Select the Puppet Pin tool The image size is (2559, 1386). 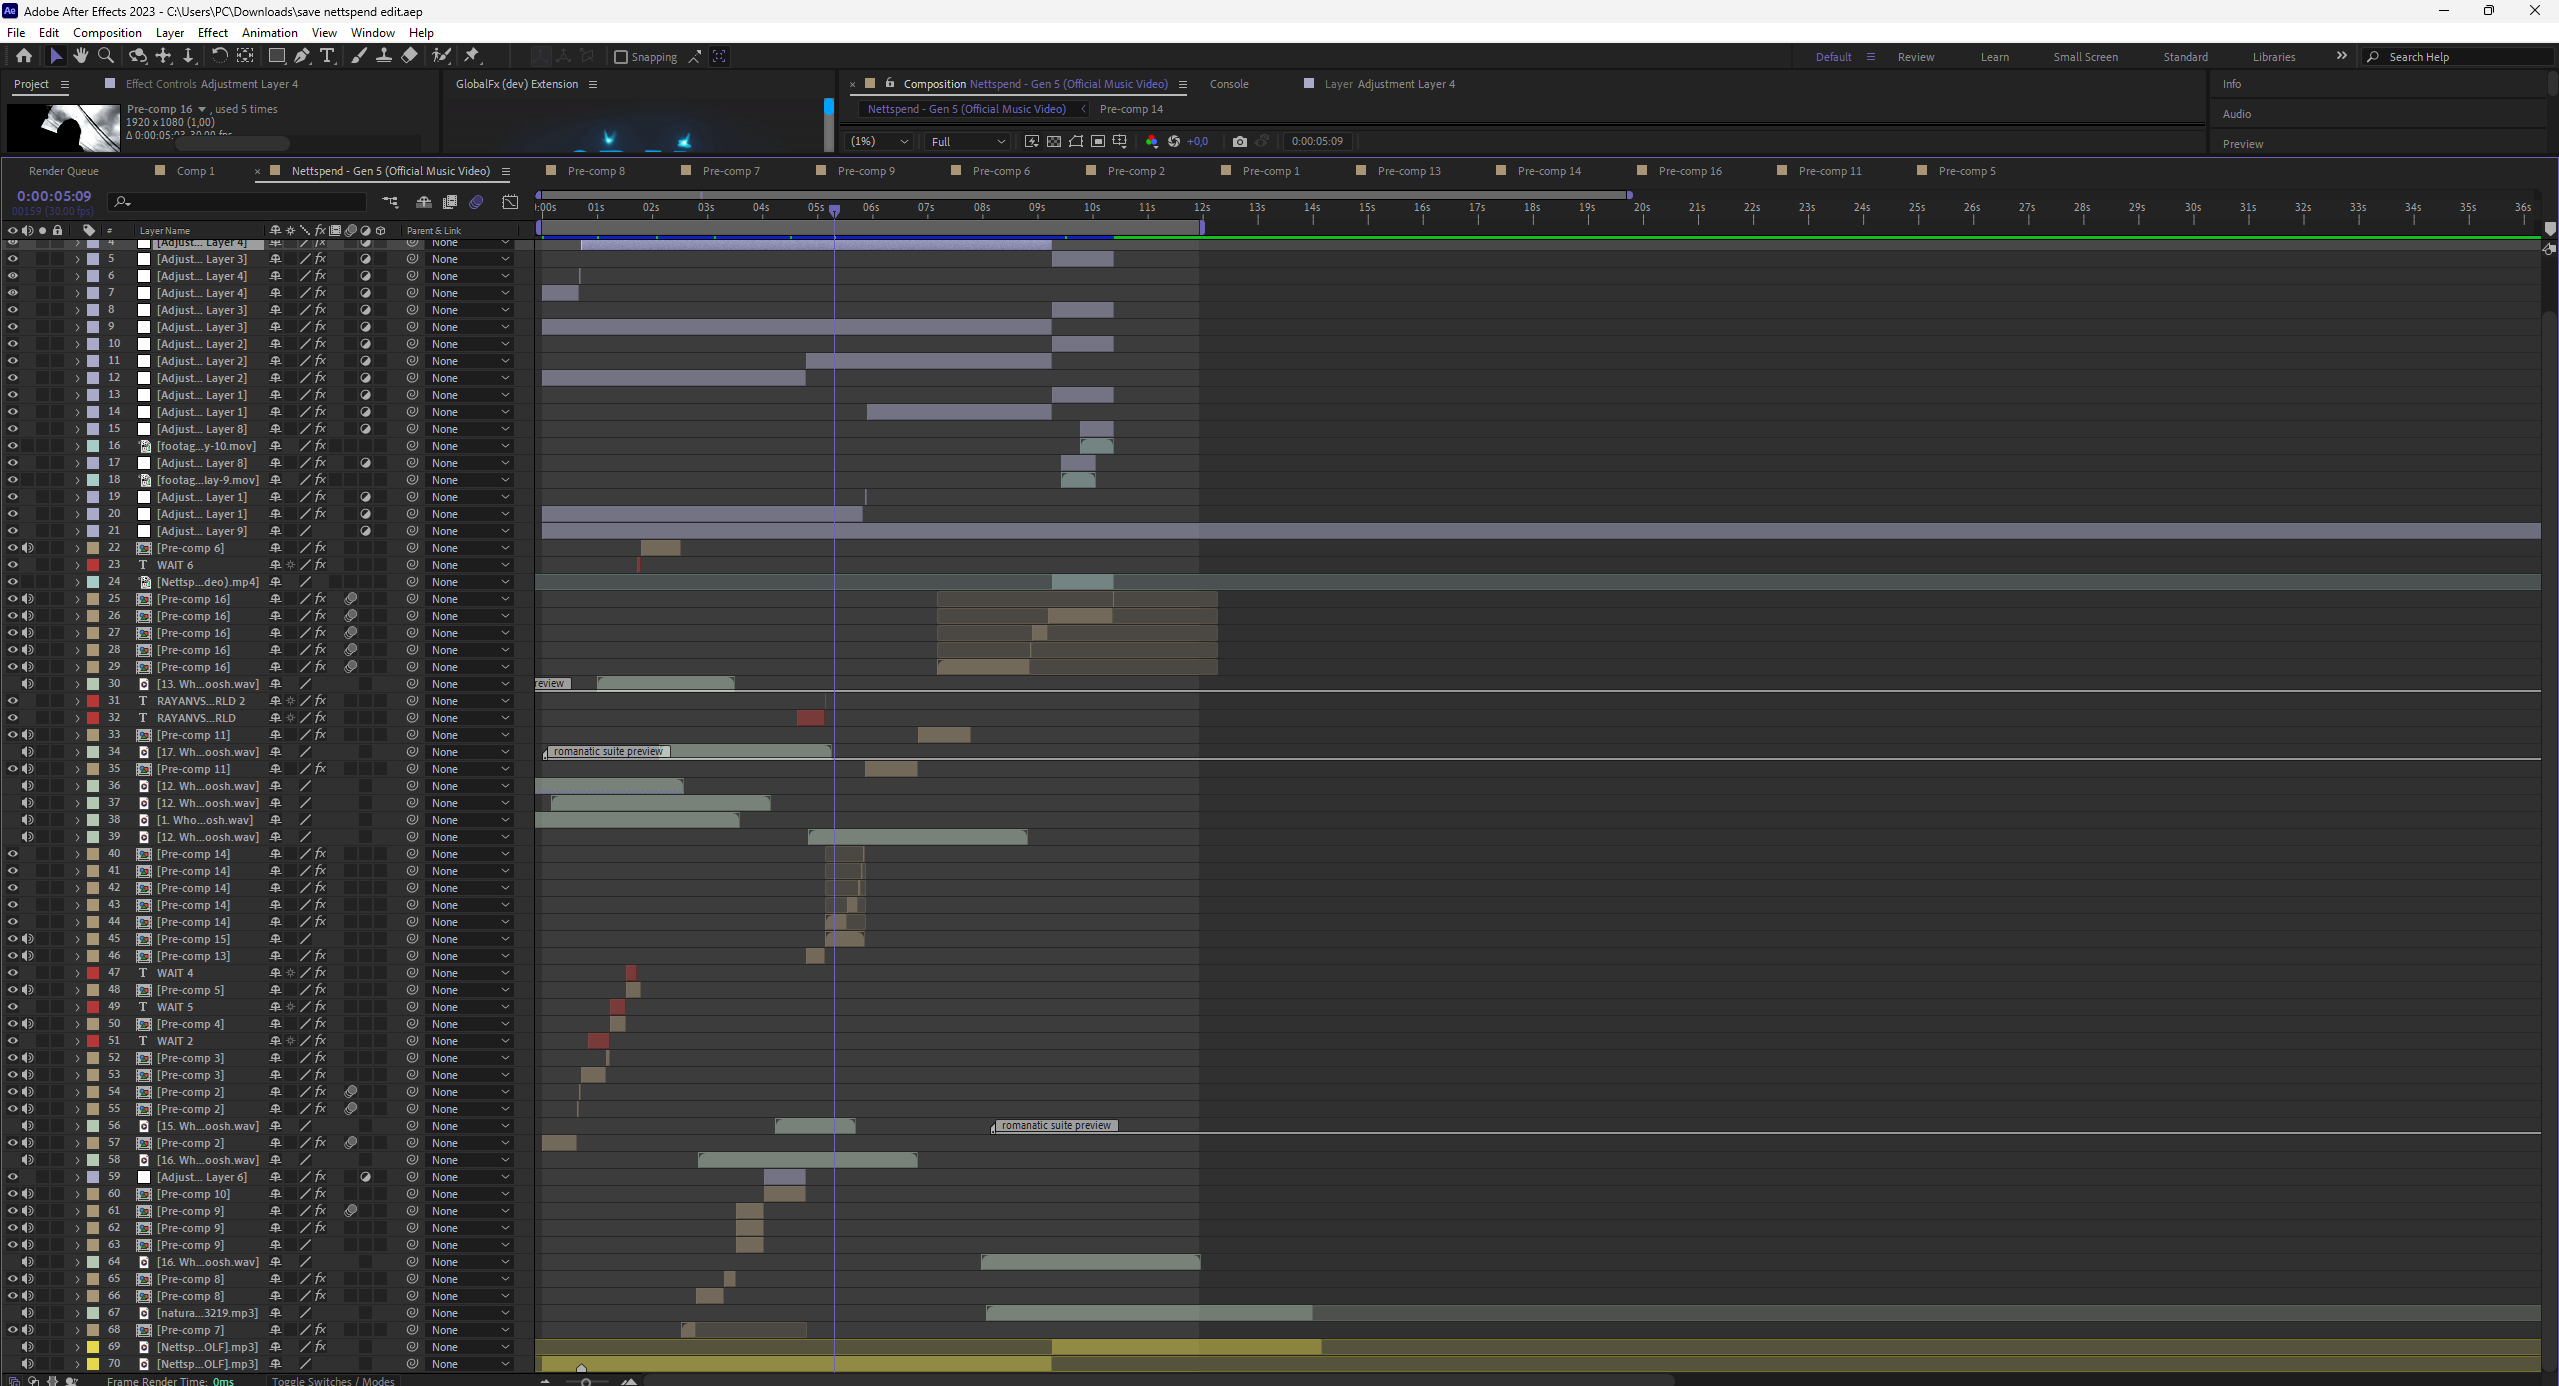click(473, 56)
